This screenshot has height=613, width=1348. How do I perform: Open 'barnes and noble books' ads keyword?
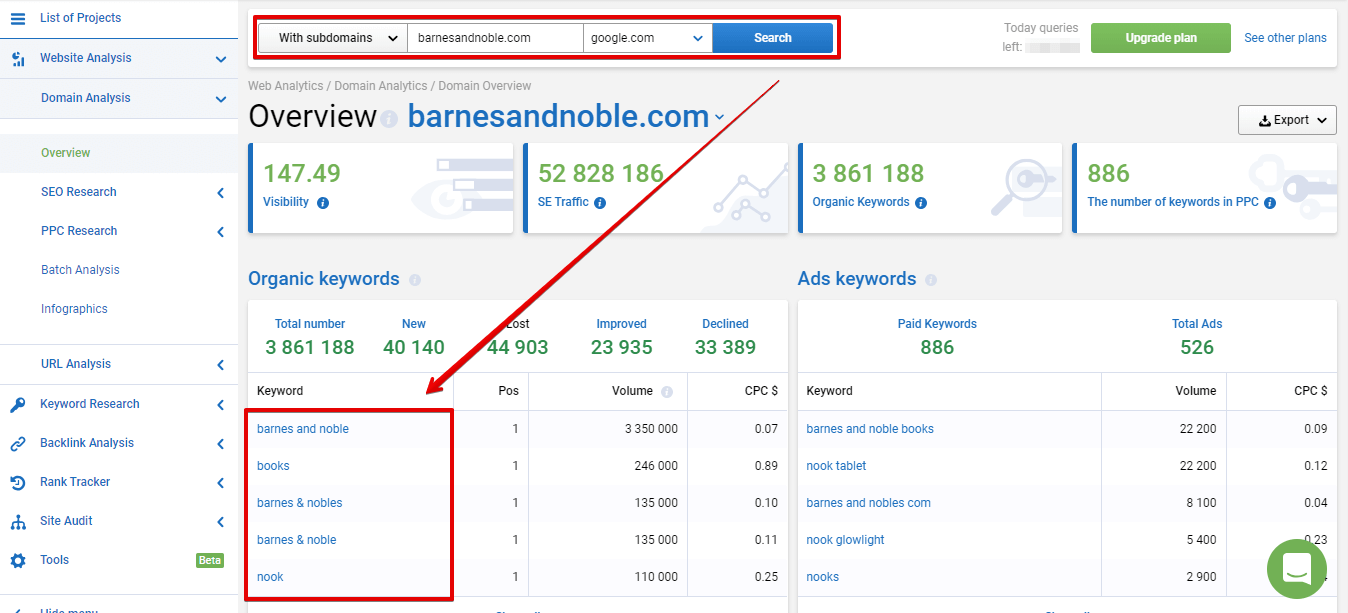click(870, 429)
